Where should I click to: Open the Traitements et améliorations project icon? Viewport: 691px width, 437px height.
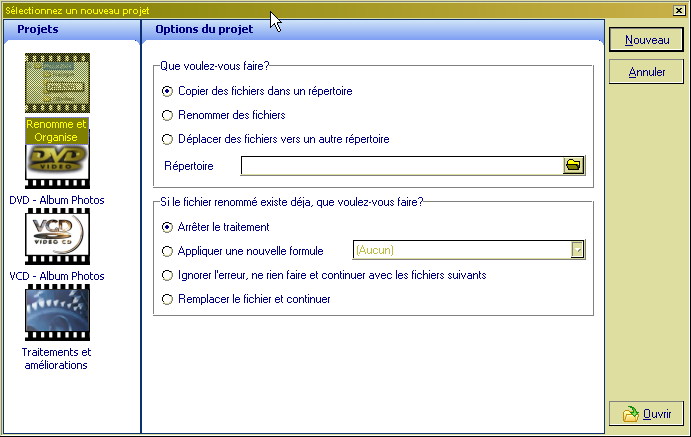point(57,314)
